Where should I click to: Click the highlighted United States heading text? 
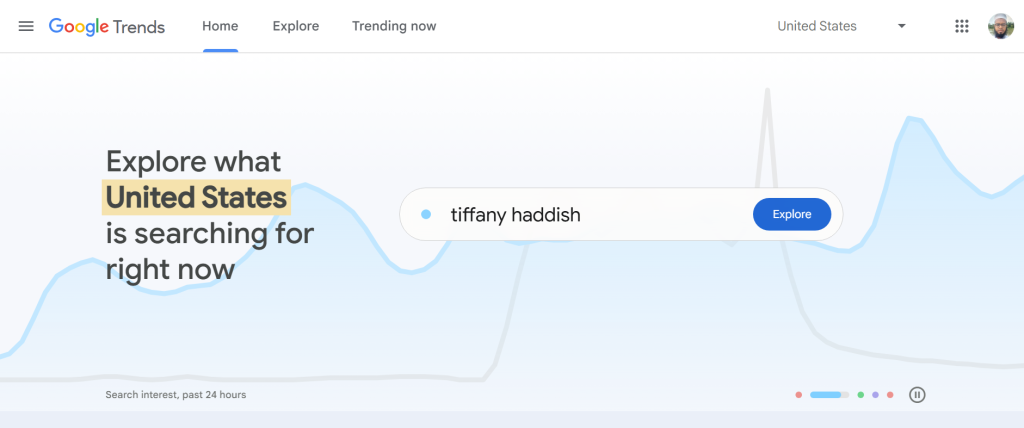click(x=196, y=198)
